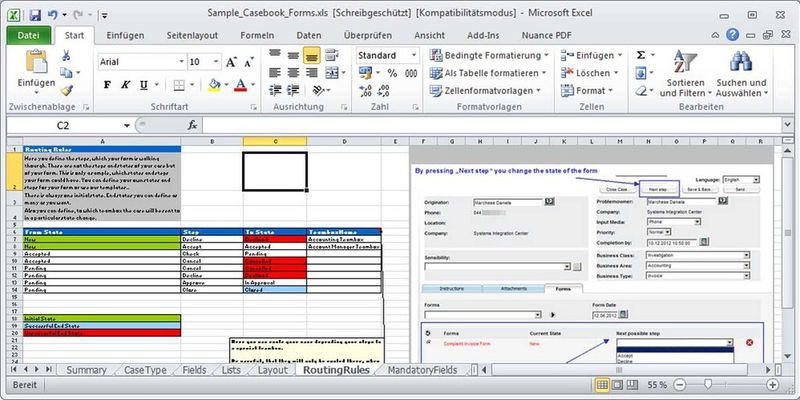Open the MandatoryFields sheet tab
Viewport: 800px width, 400px height.
coord(422,370)
